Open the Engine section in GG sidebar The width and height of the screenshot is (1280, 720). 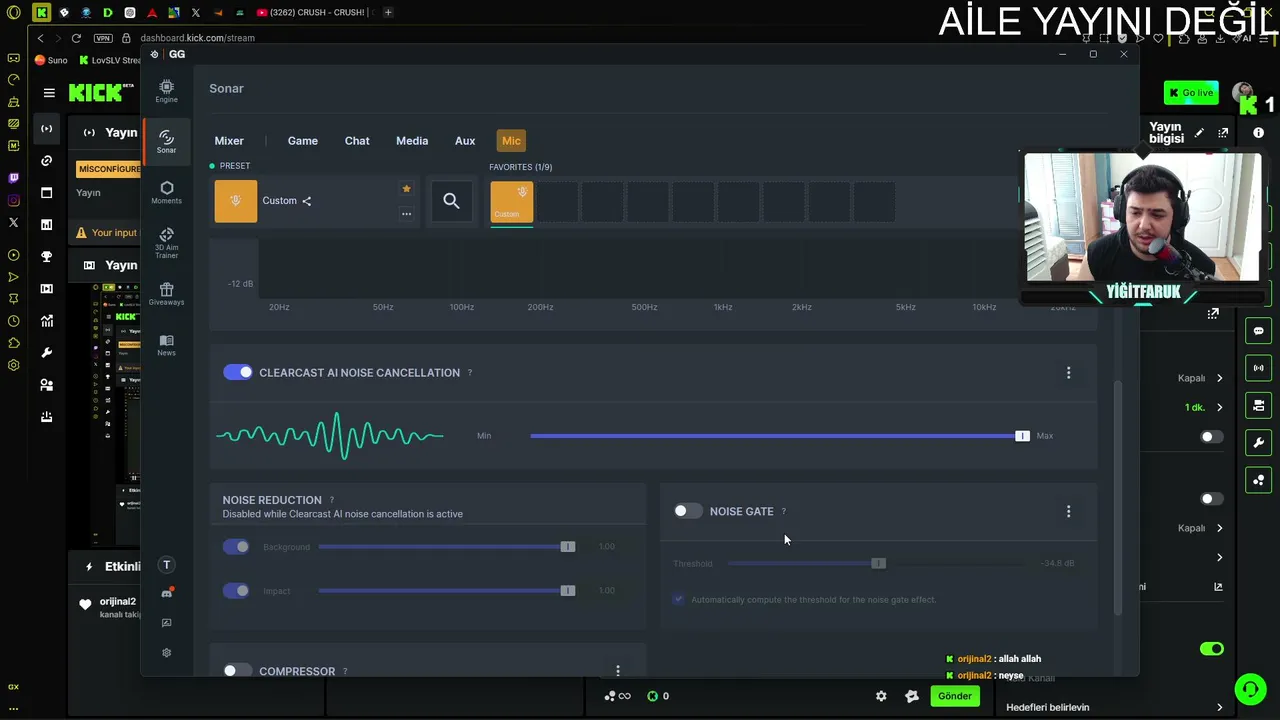166,91
